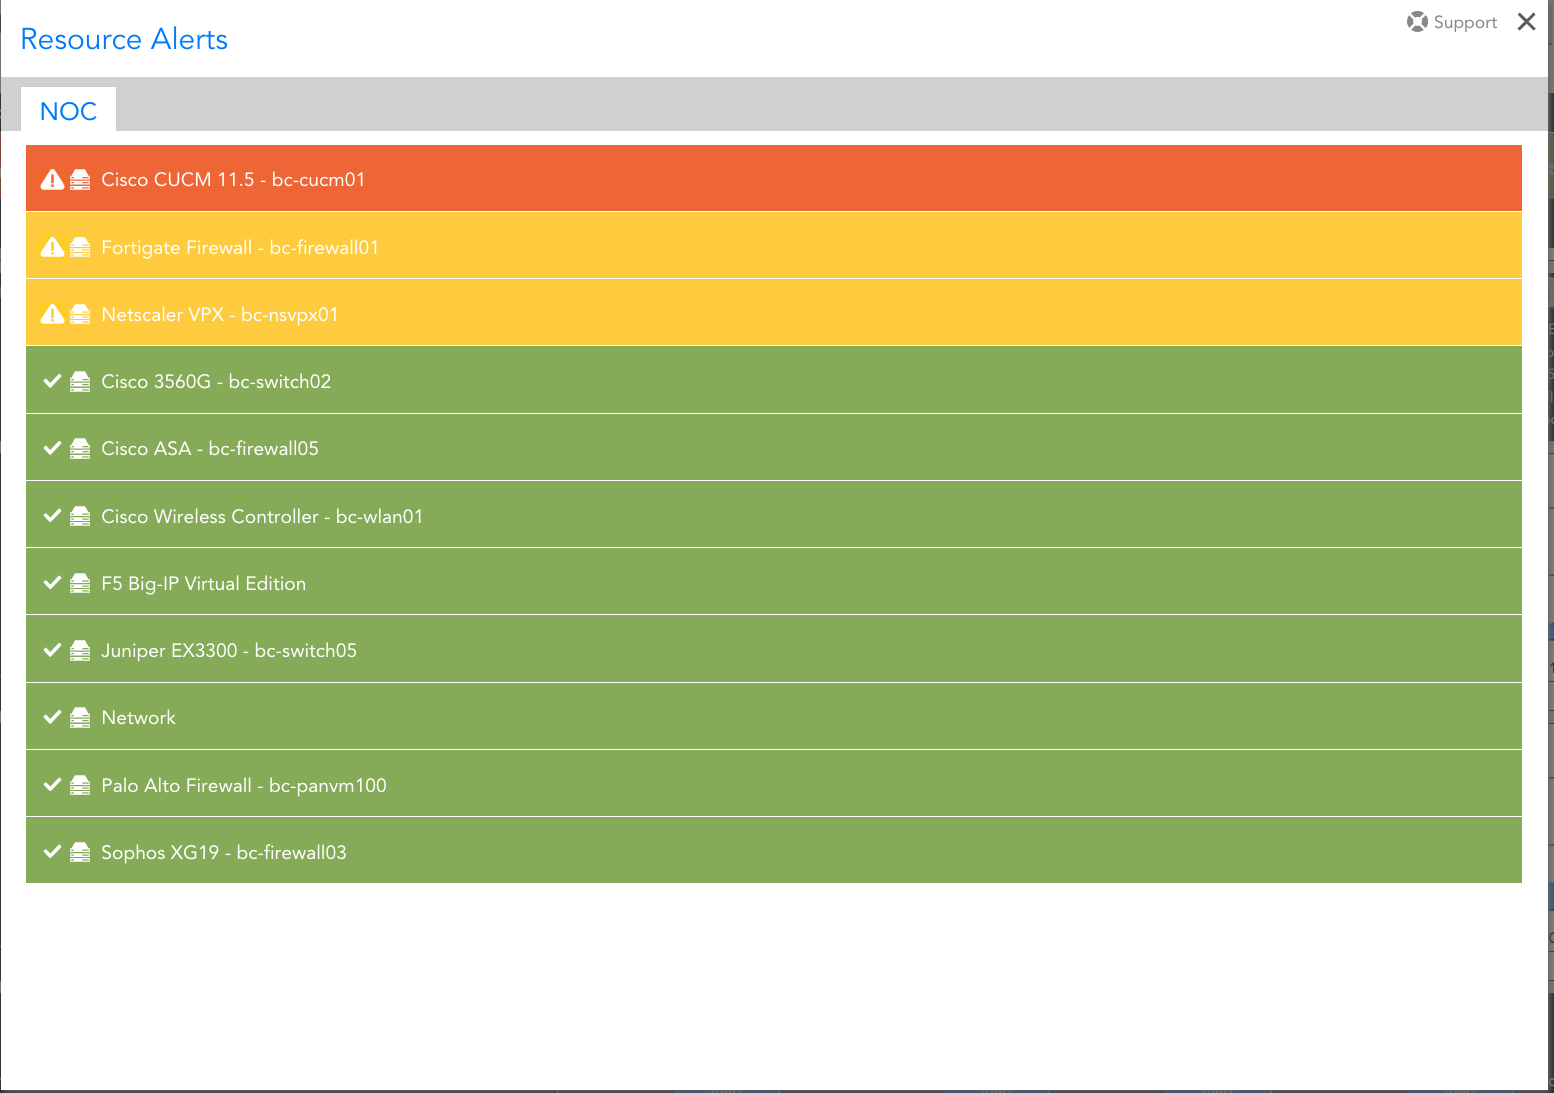Click the checkmark icon on F5 Big-IP row
The width and height of the screenshot is (1554, 1093).
pyautogui.click(x=53, y=583)
